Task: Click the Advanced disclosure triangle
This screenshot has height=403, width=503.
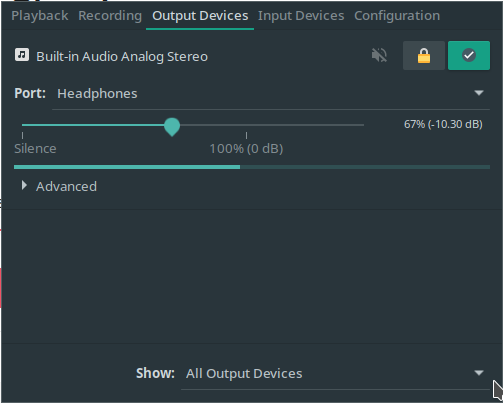Action: coord(24,186)
